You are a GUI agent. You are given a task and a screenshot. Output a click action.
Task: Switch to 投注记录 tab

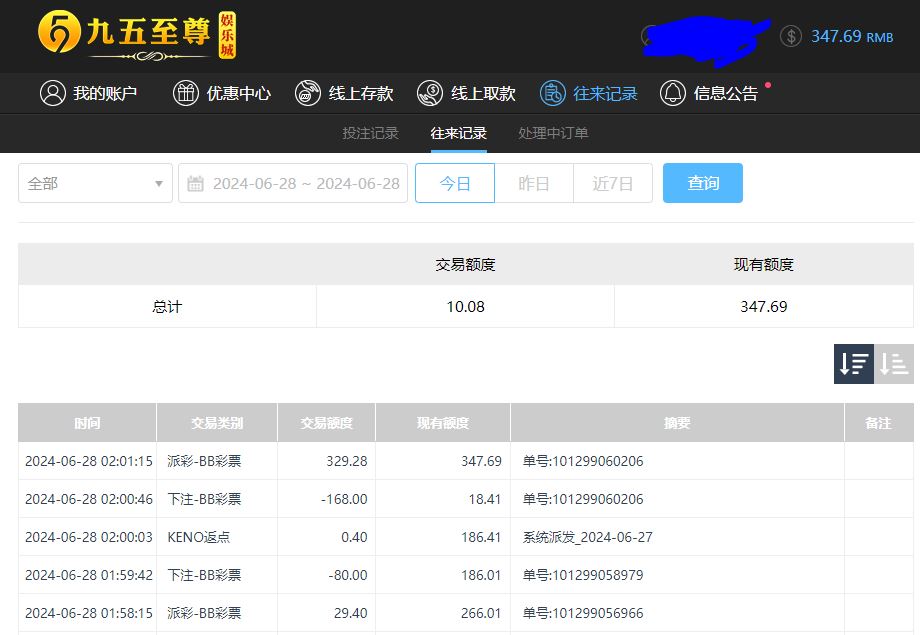[x=370, y=133]
